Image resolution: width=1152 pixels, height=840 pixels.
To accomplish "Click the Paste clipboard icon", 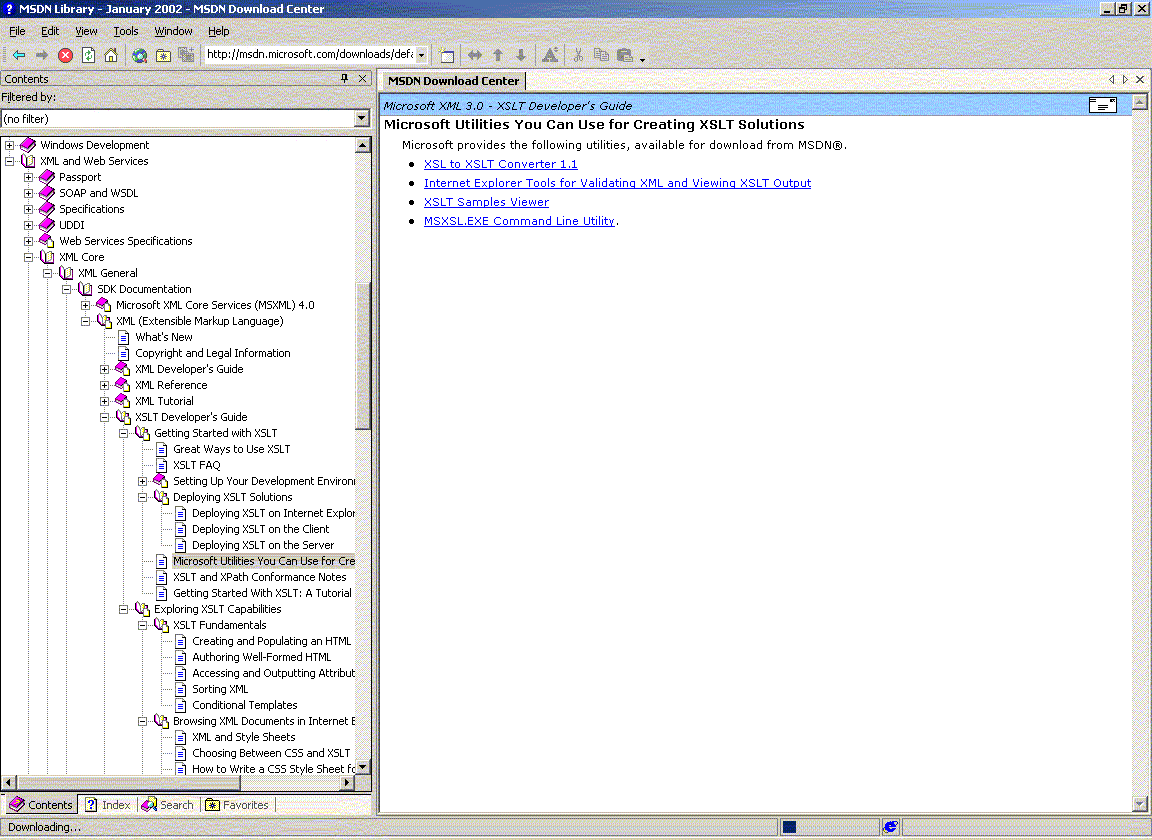I will pos(624,55).
